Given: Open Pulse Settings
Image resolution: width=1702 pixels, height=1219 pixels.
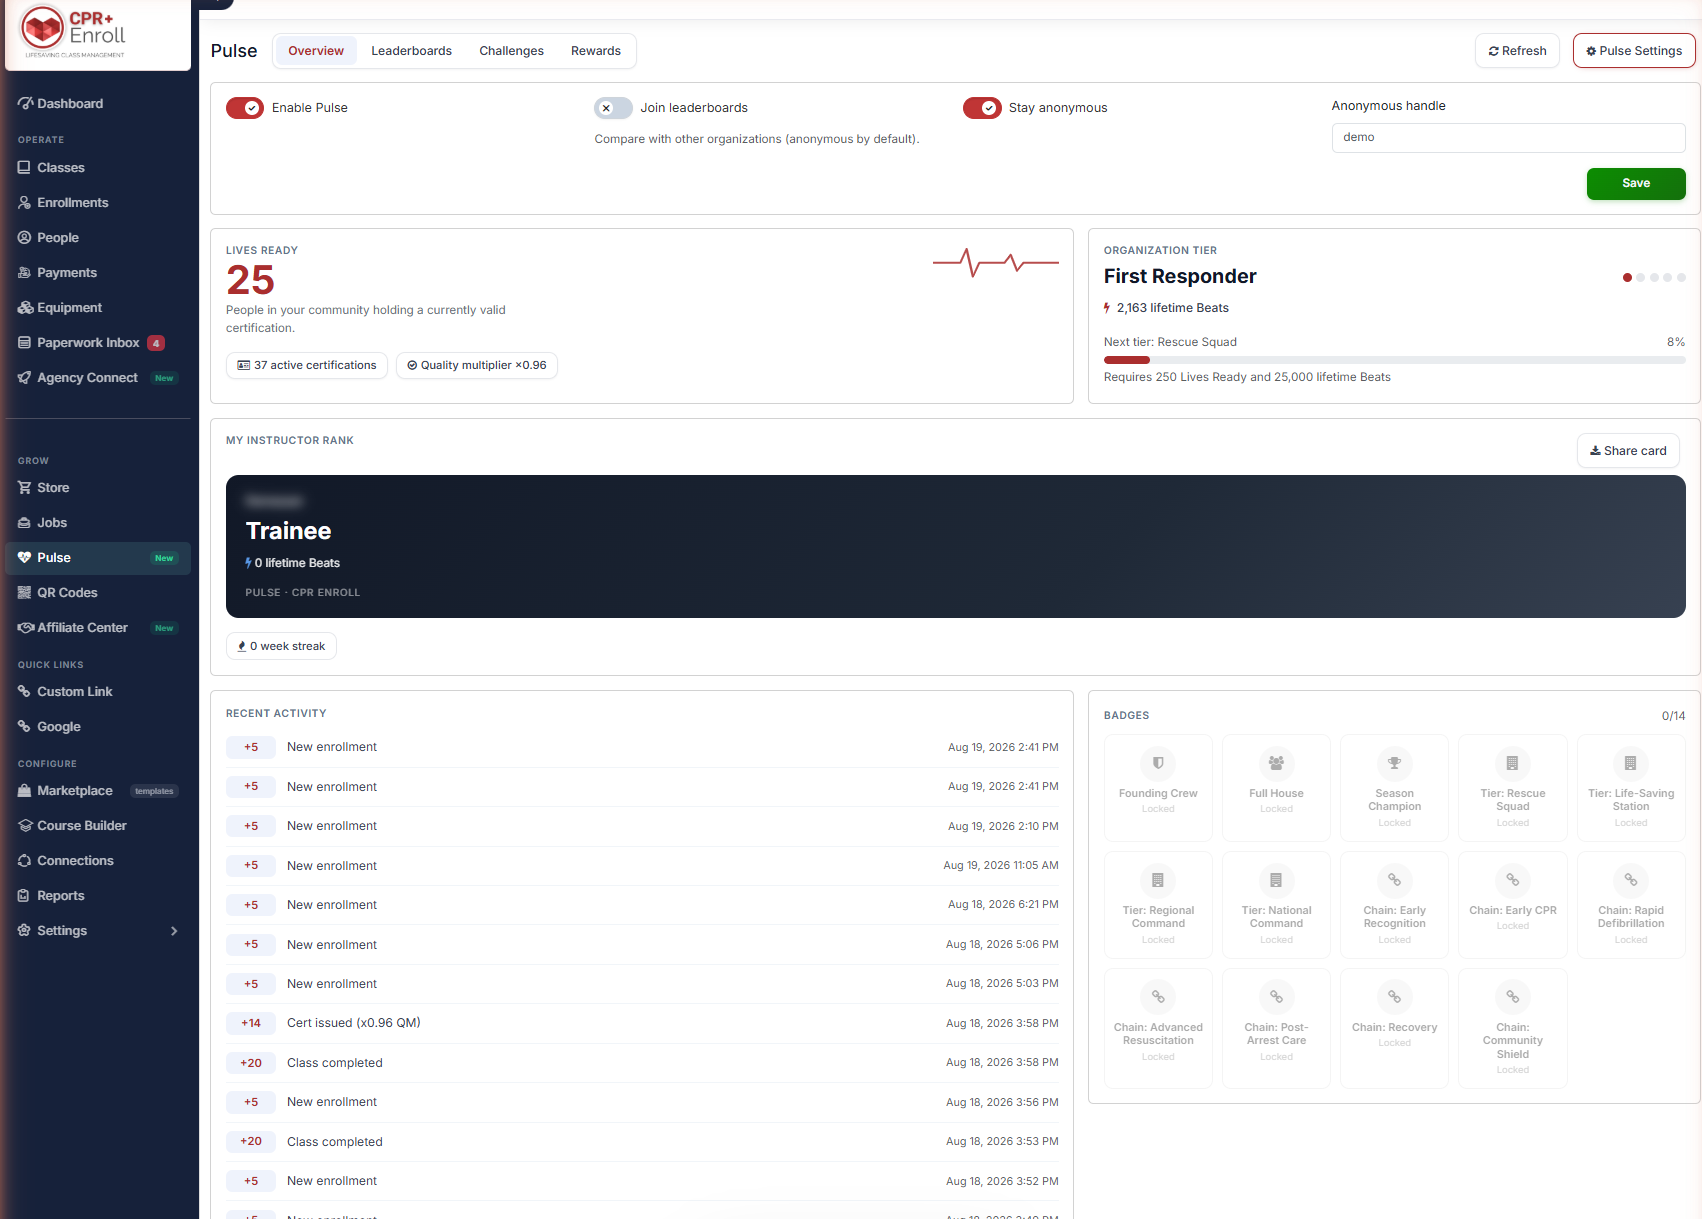Looking at the screenshot, I should click(x=1634, y=51).
